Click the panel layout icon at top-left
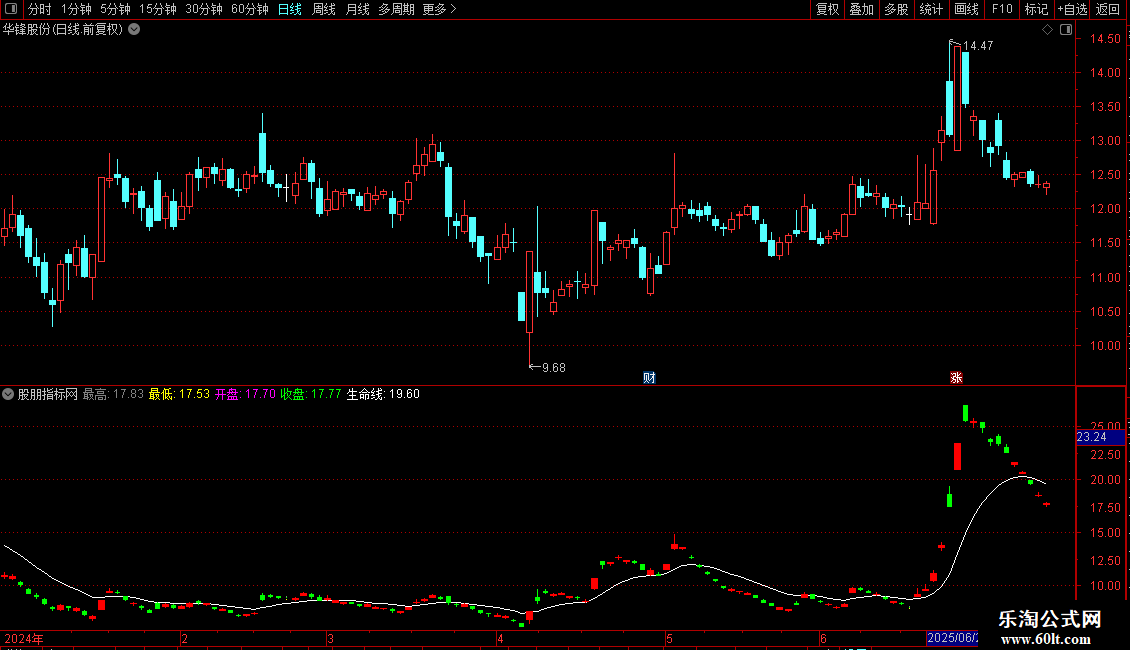 [x=11, y=9]
